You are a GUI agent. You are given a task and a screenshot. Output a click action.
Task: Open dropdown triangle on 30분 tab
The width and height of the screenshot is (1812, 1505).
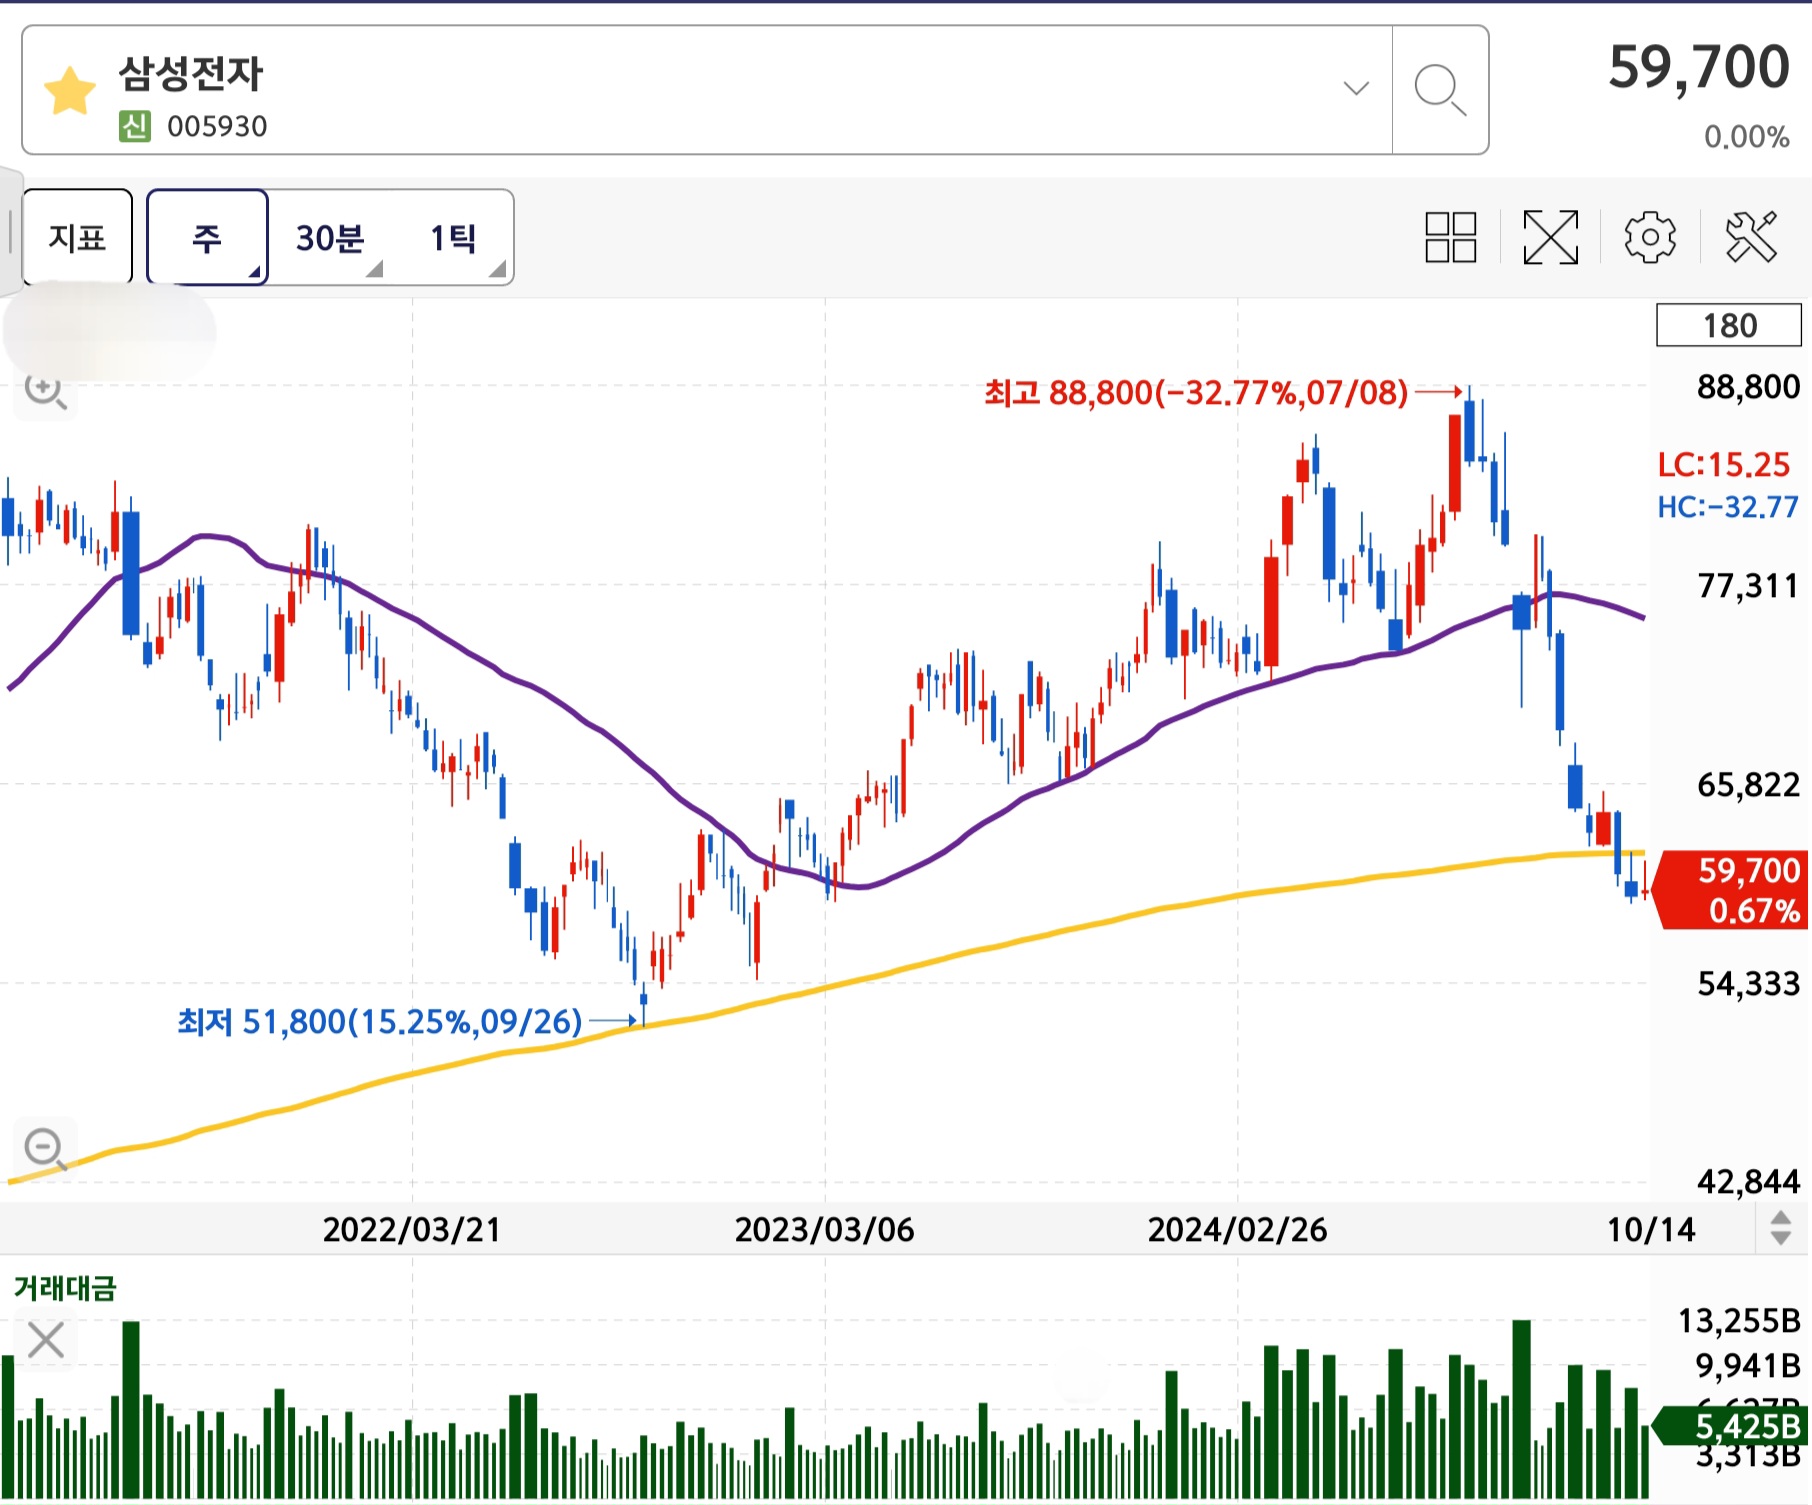pyautogui.click(x=375, y=269)
